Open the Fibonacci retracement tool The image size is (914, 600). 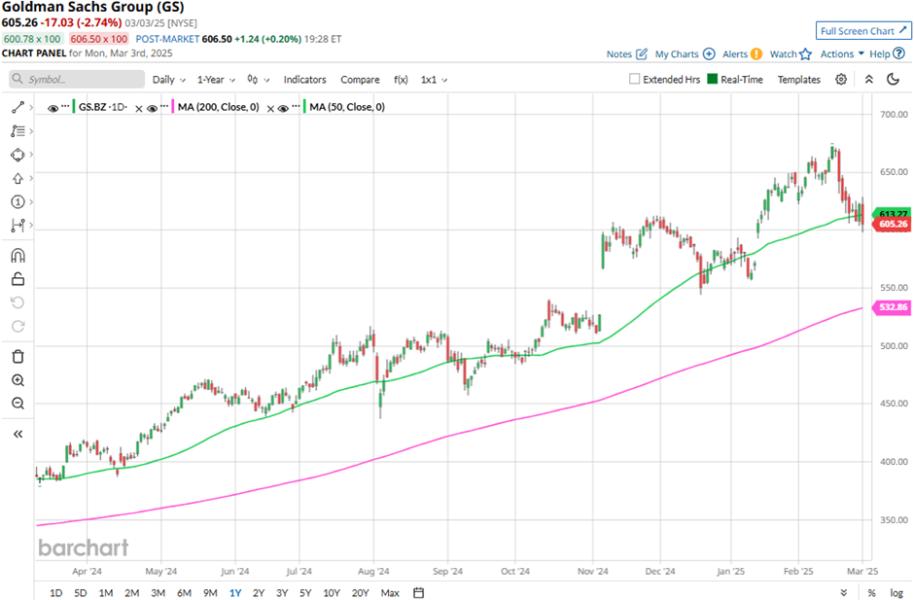pyautogui.click(x=17, y=131)
